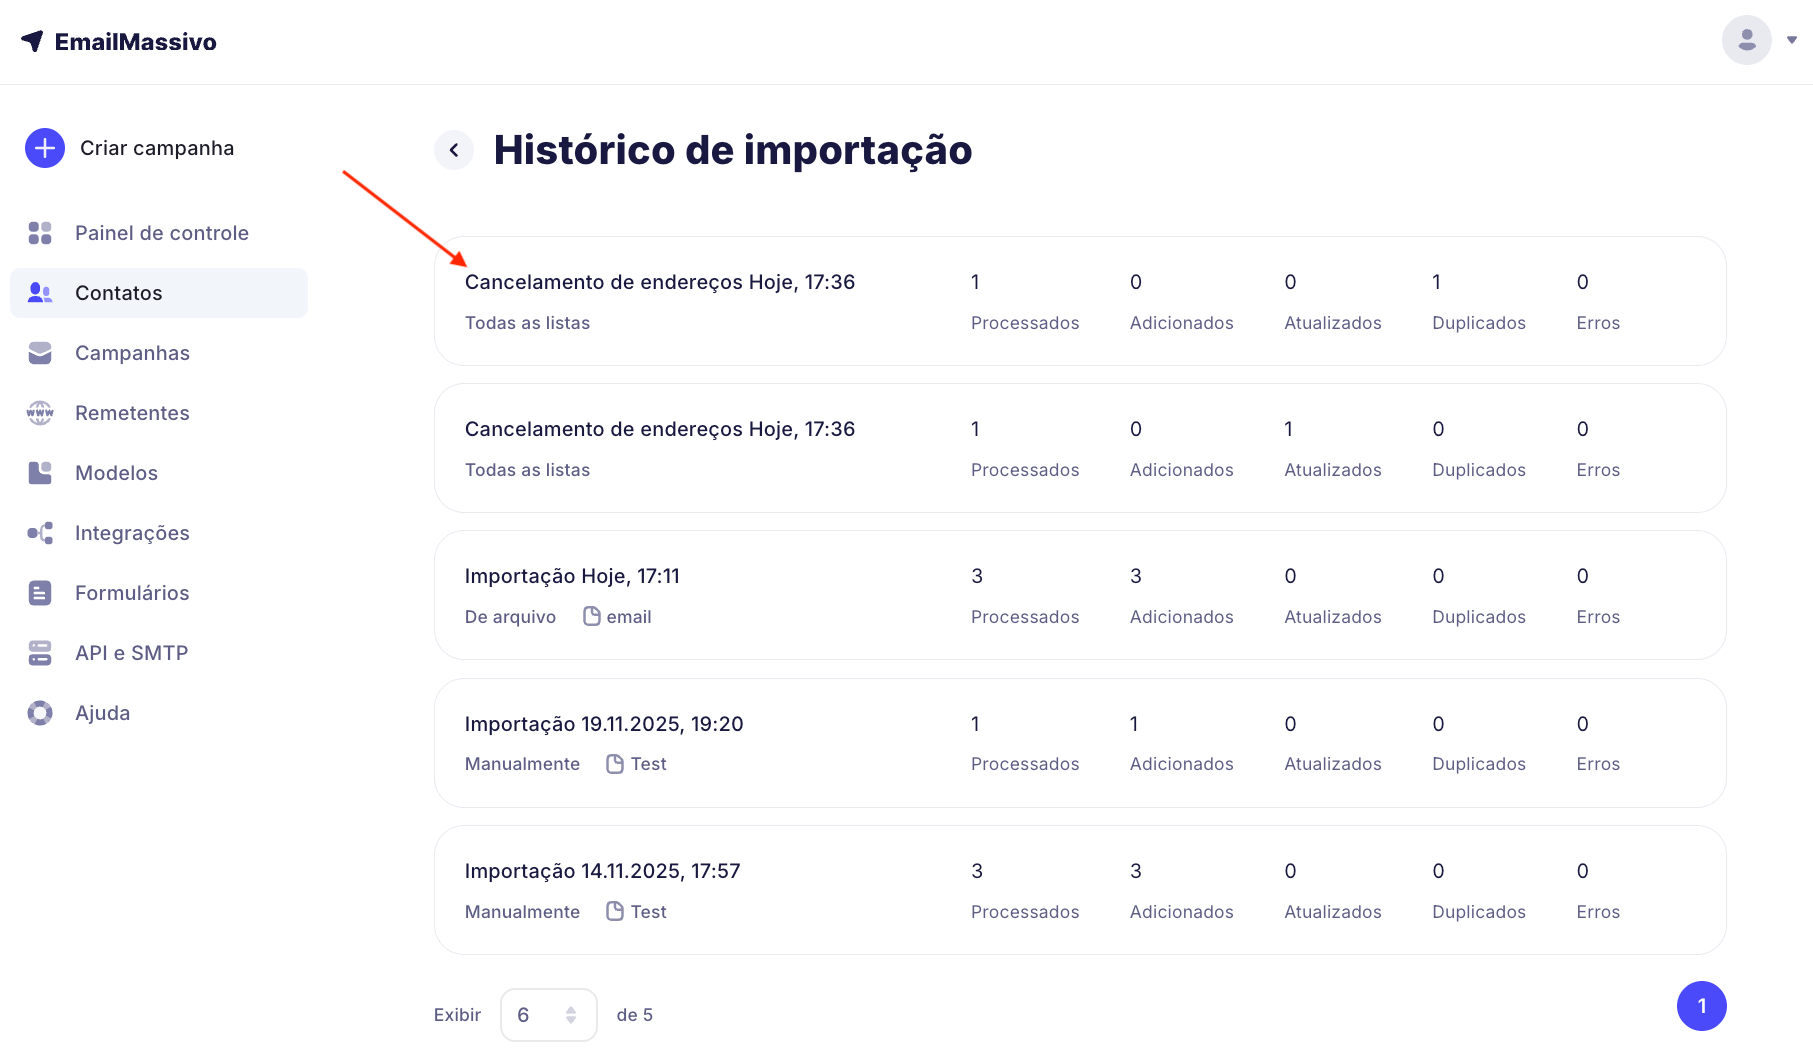Image resolution: width=1813 pixels, height=1056 pixels.
Task: Open the email list link in Importação Hoje
Action: pyautogui.click(x=628, y=617)
